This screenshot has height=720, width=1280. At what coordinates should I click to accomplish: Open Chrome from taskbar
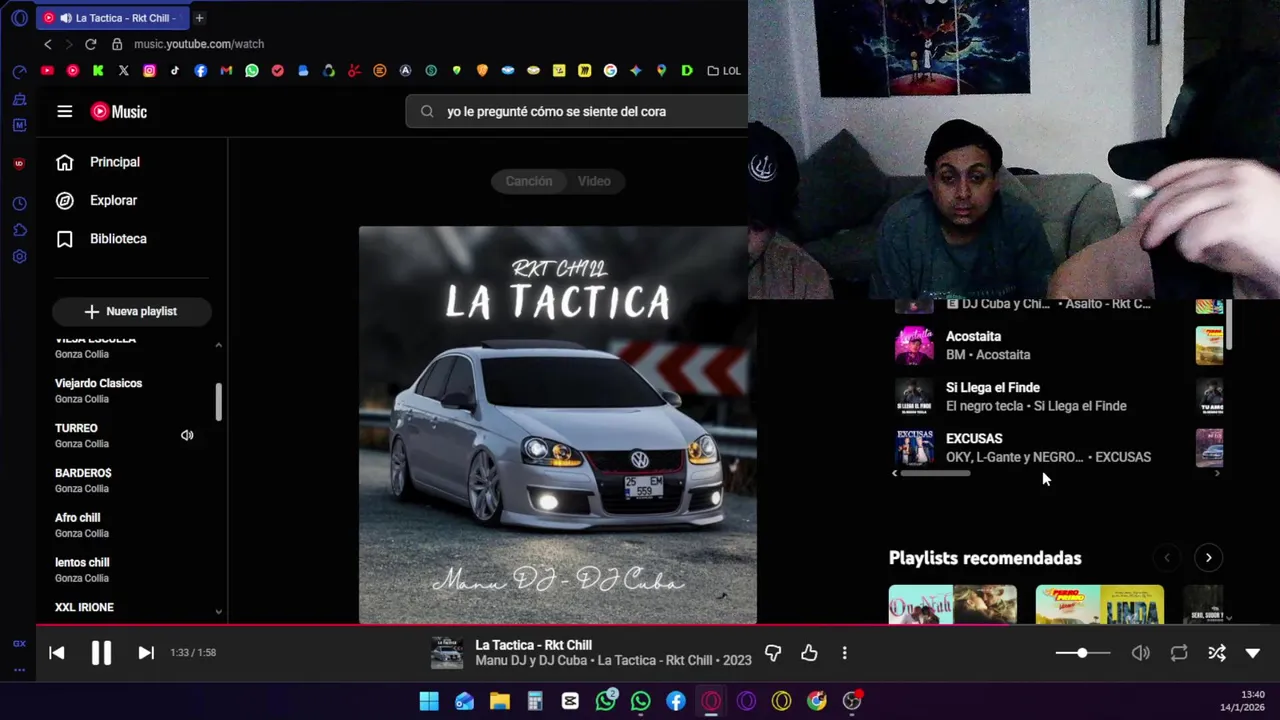(x=817, y=701)
